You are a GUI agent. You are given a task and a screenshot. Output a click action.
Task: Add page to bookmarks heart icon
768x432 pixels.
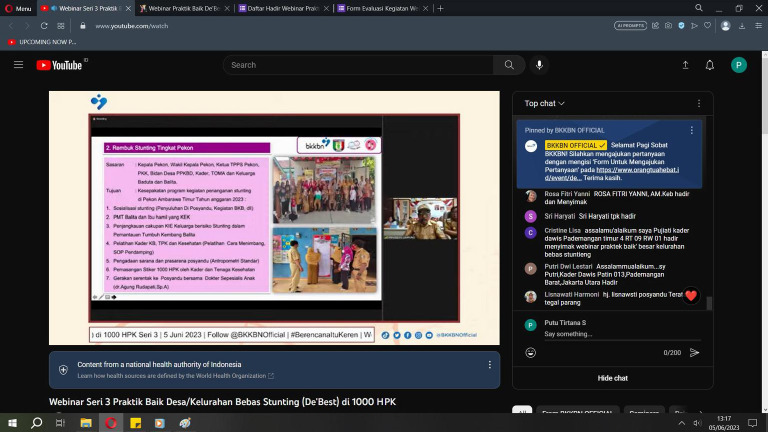pos(707,25)
